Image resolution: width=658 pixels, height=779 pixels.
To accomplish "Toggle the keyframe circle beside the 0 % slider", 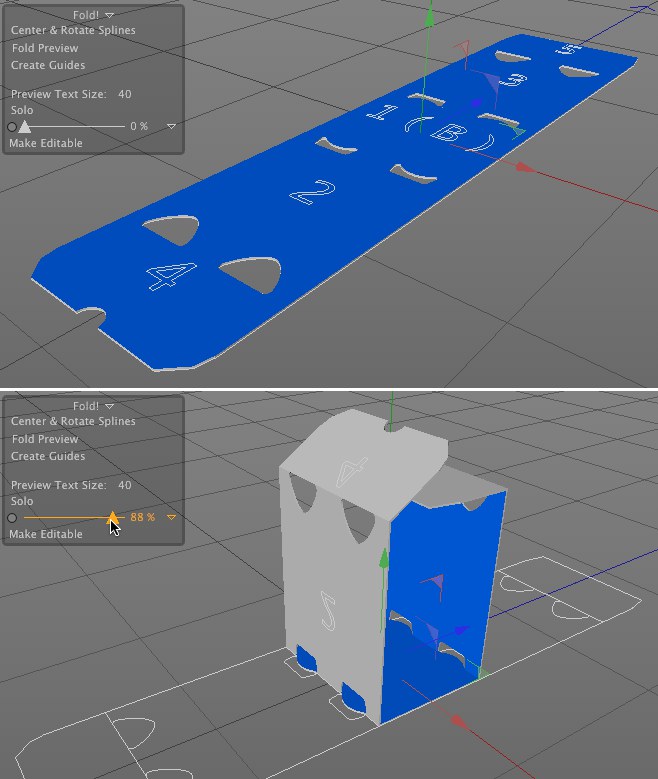I will 12,127.
